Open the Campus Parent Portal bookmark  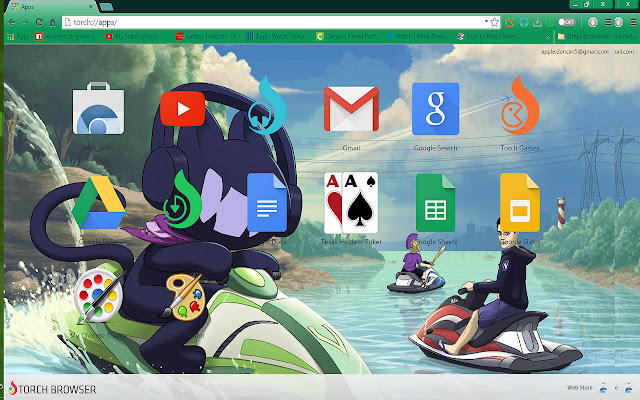[348, 36]
